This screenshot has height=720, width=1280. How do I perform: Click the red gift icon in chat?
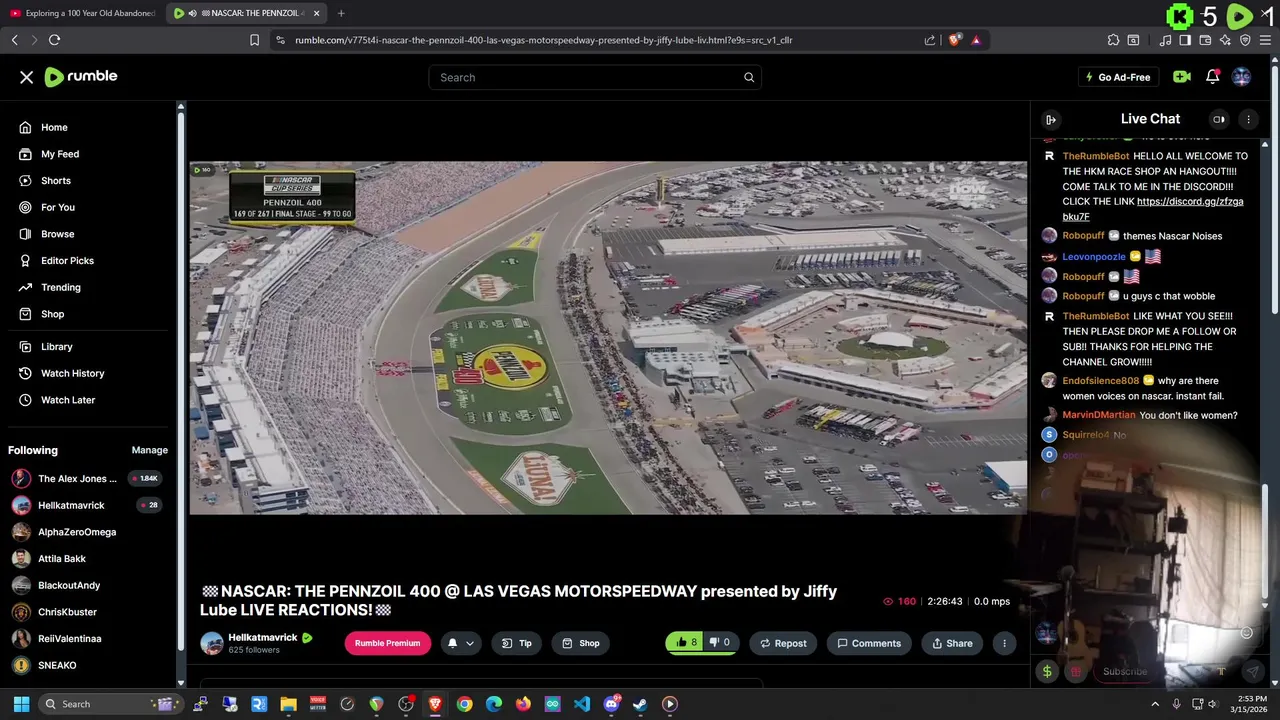1076,671
